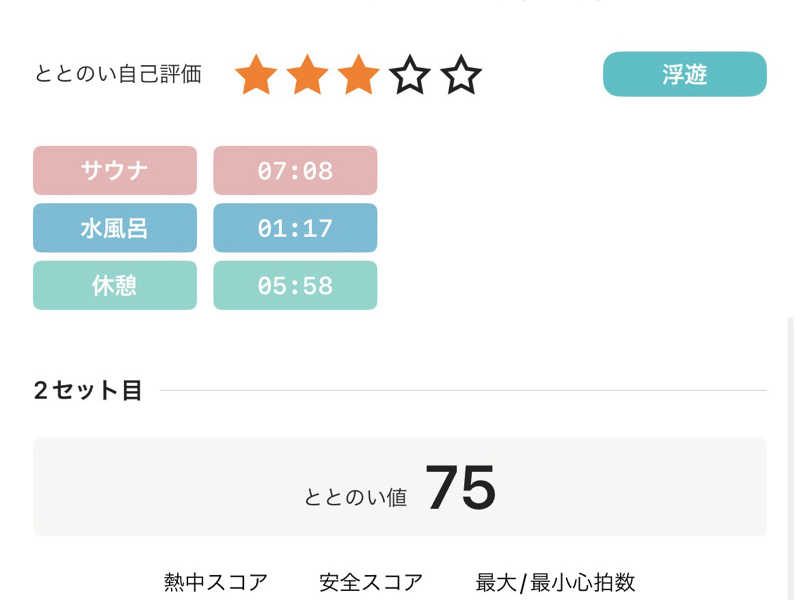Set rating with the fourth empty star
Image resolution: width=800 pixels, height=600 pixels.
tap(409, 75)
